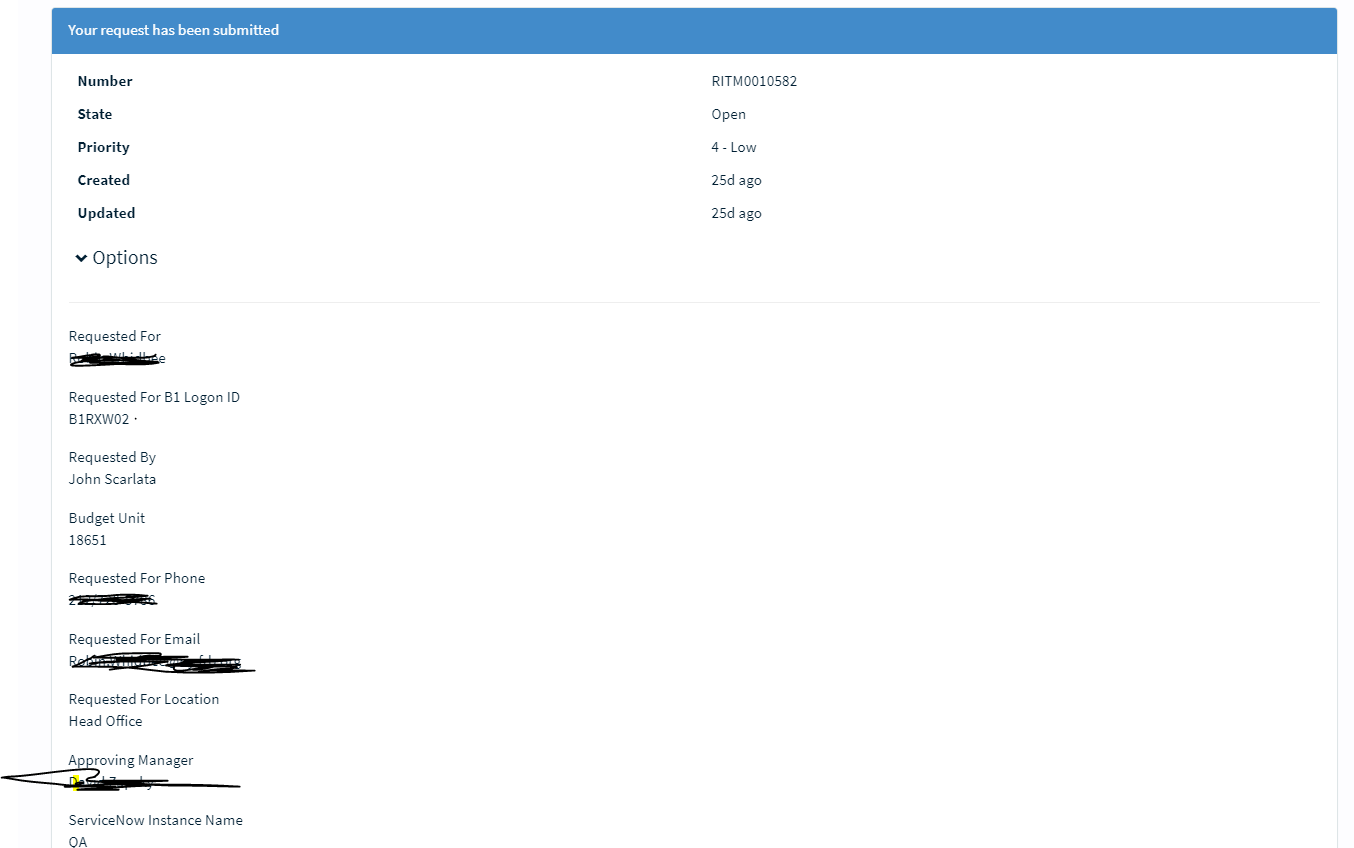The width and height of the screenshot is (1354, 848).
Task: Click the Updated timestamp field
Action: click(x=736, y=213)
